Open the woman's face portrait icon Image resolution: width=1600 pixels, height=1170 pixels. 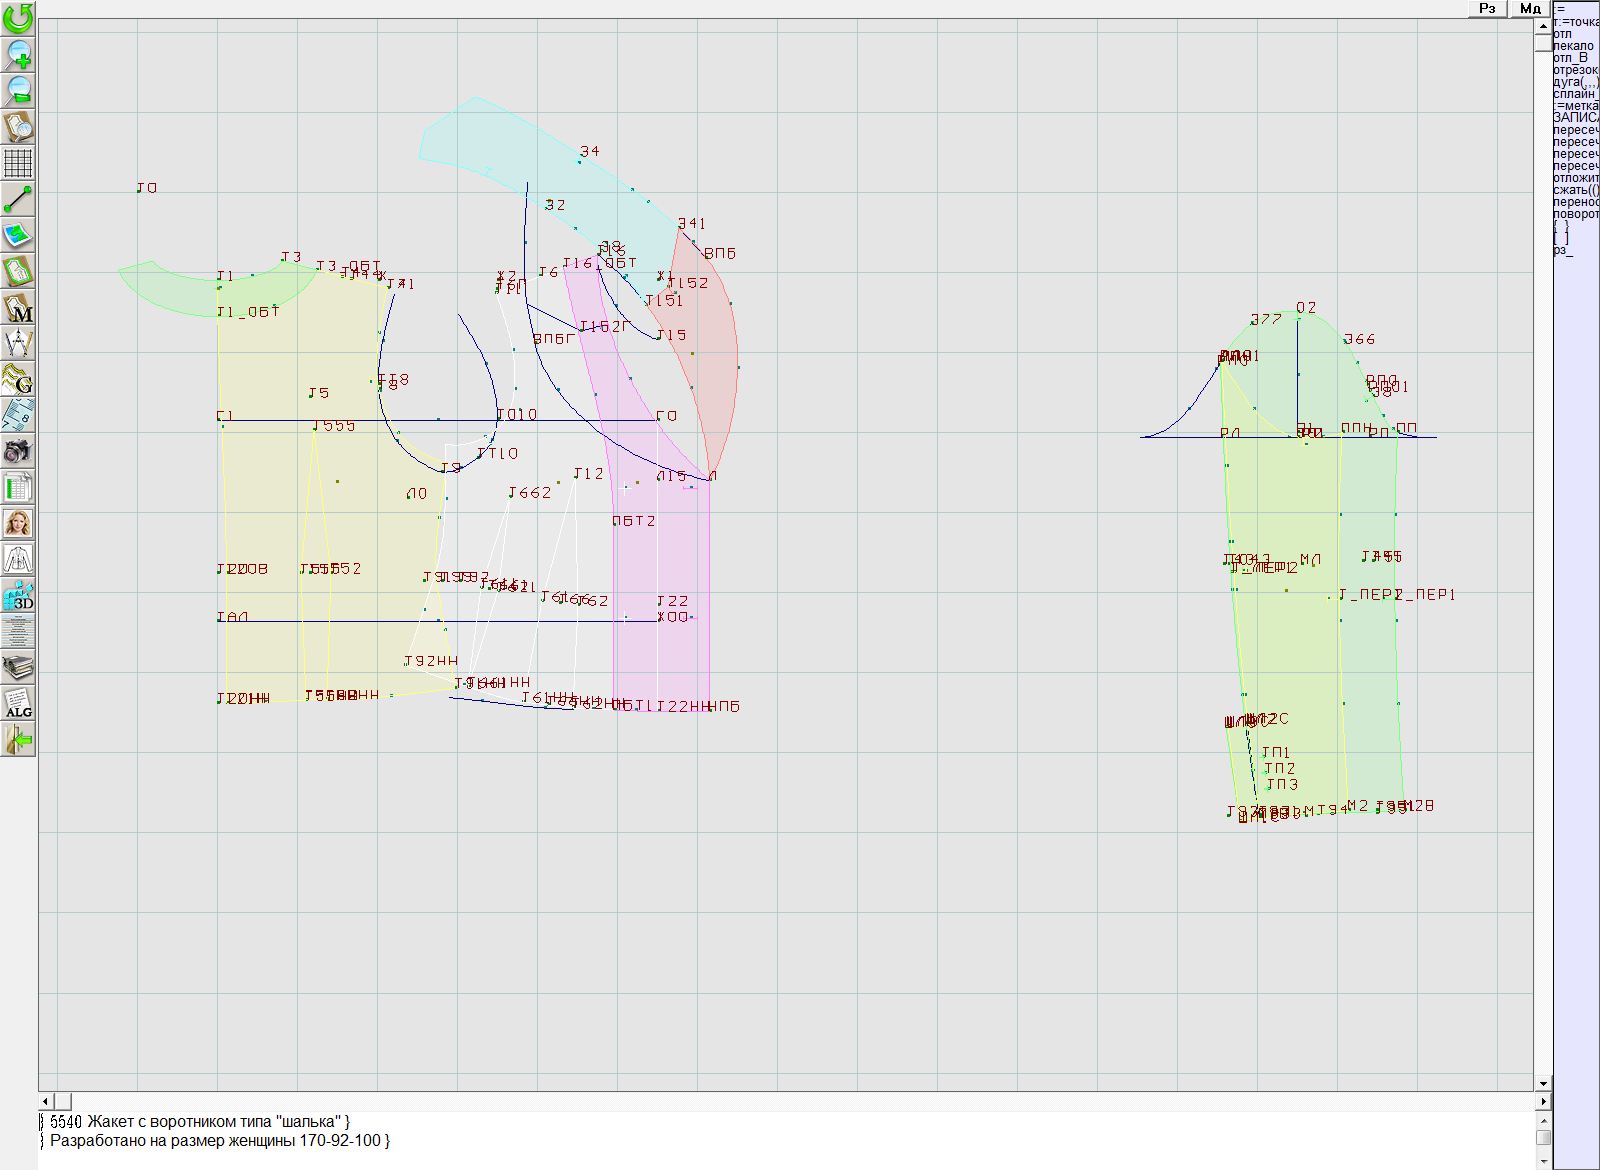click(18, 523)
